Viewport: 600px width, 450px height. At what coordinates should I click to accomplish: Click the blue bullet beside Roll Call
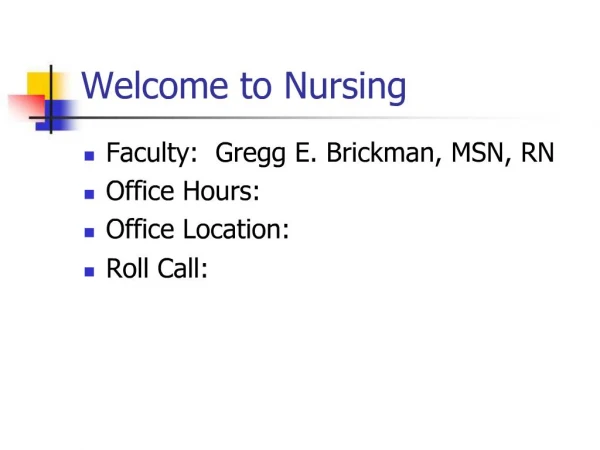pyautogui.click(x=89, y=271)
